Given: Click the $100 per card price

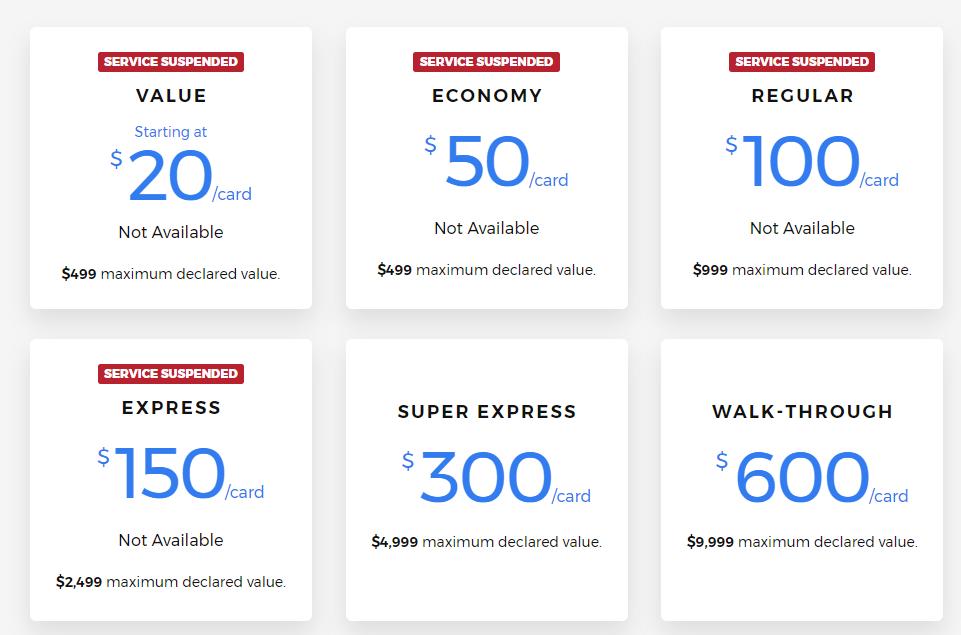Looking at the screenshot, I should (811, 164).
